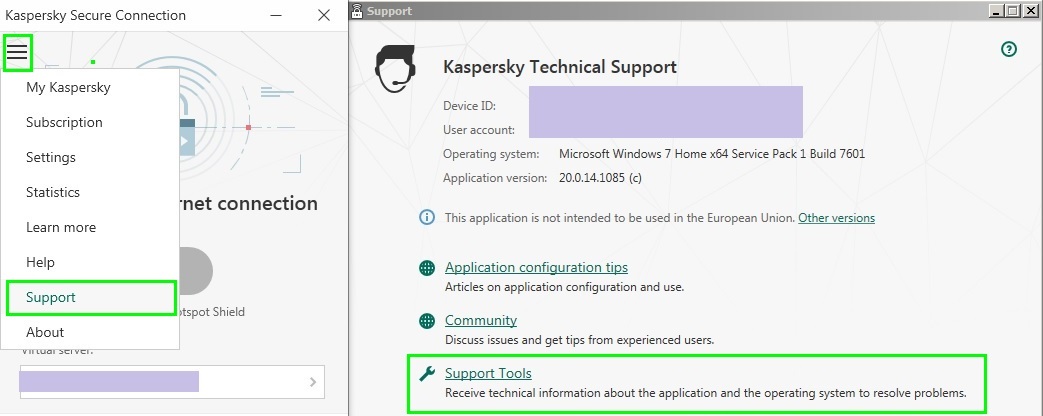Open the Support menu item
This screenshot has width=1043, height=416.
(51, 297)
